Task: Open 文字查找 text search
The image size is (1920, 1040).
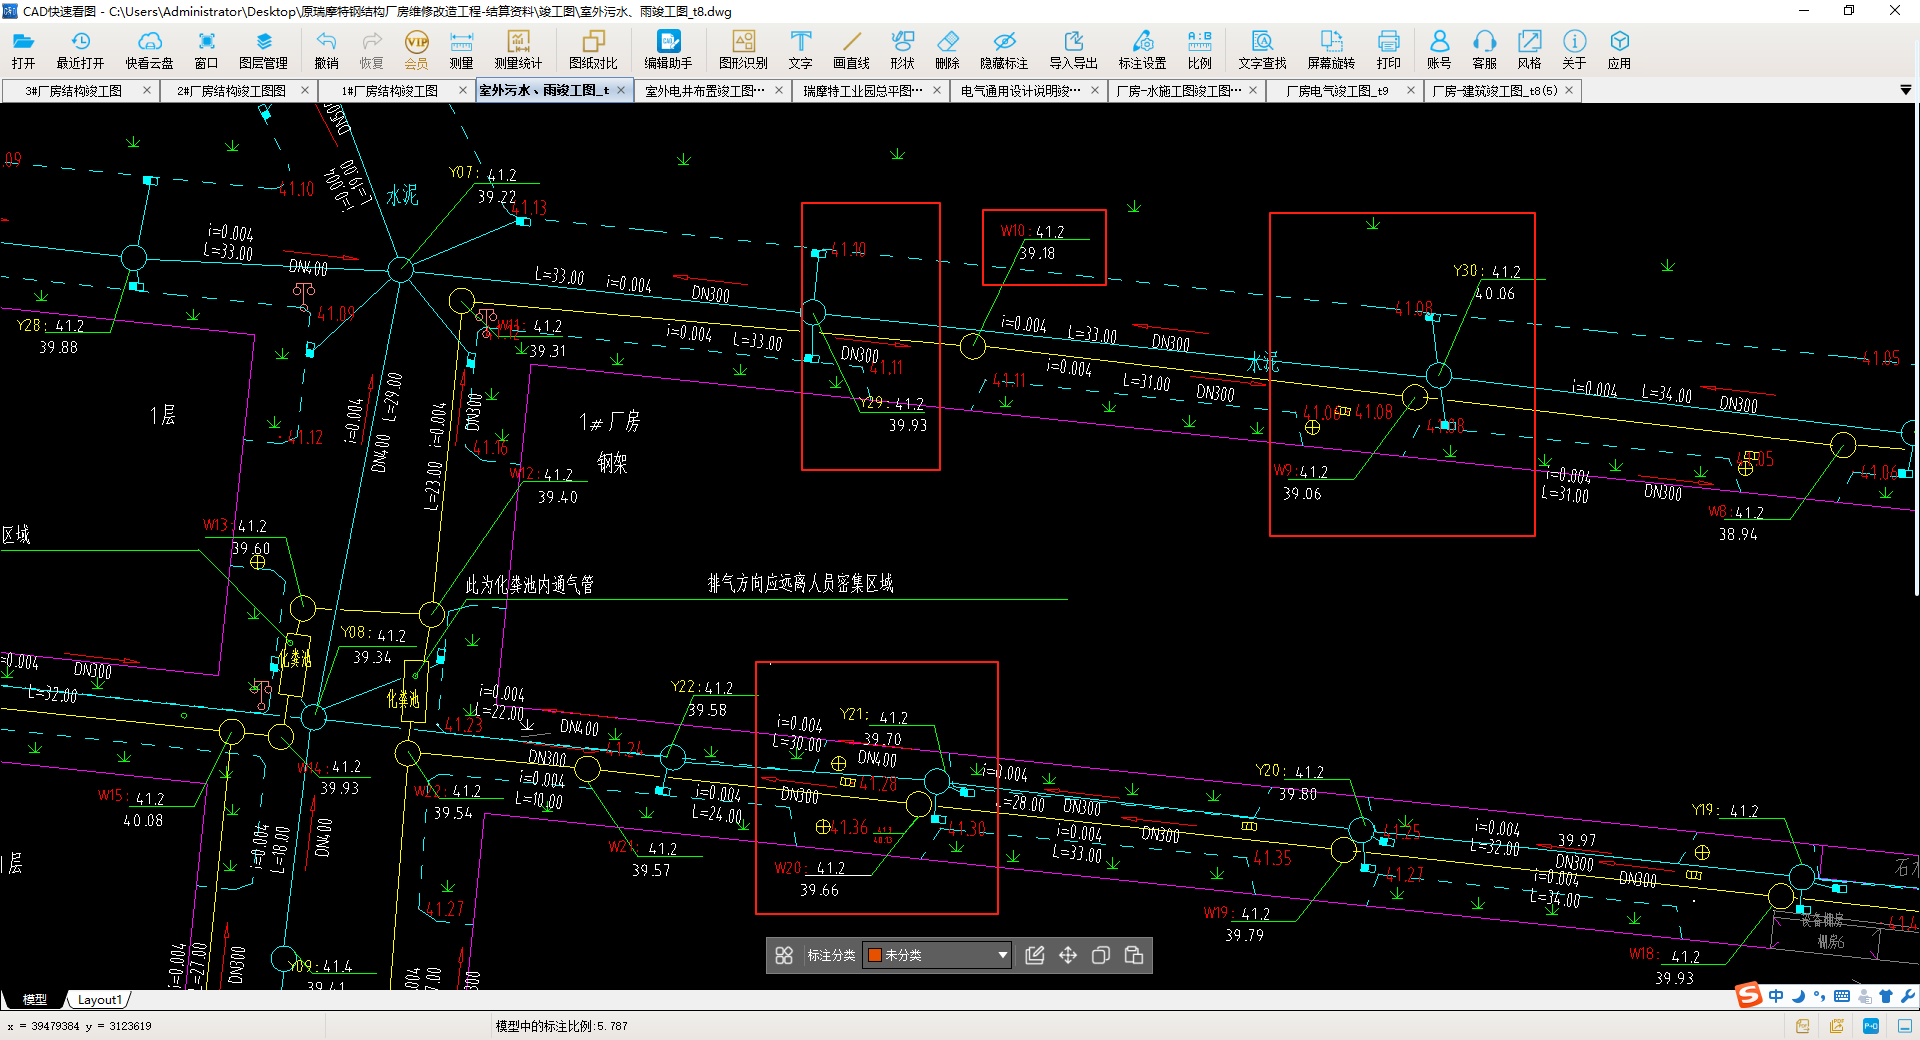Action: tap(1262, 48)
